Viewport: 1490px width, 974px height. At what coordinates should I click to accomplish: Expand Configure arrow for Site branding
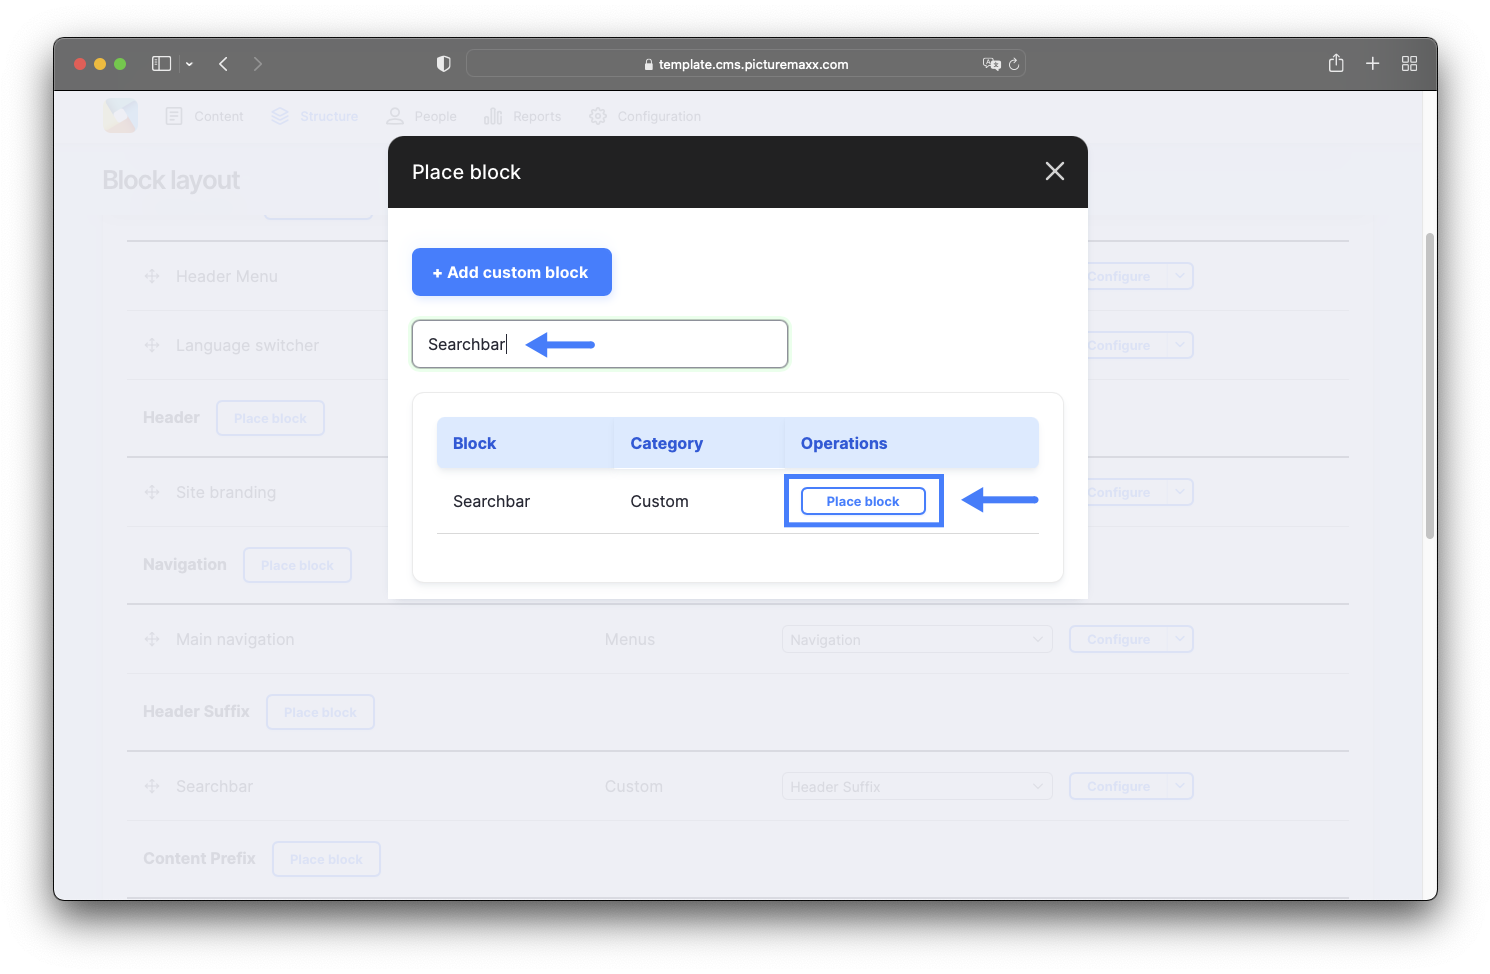coord(1180,492)
